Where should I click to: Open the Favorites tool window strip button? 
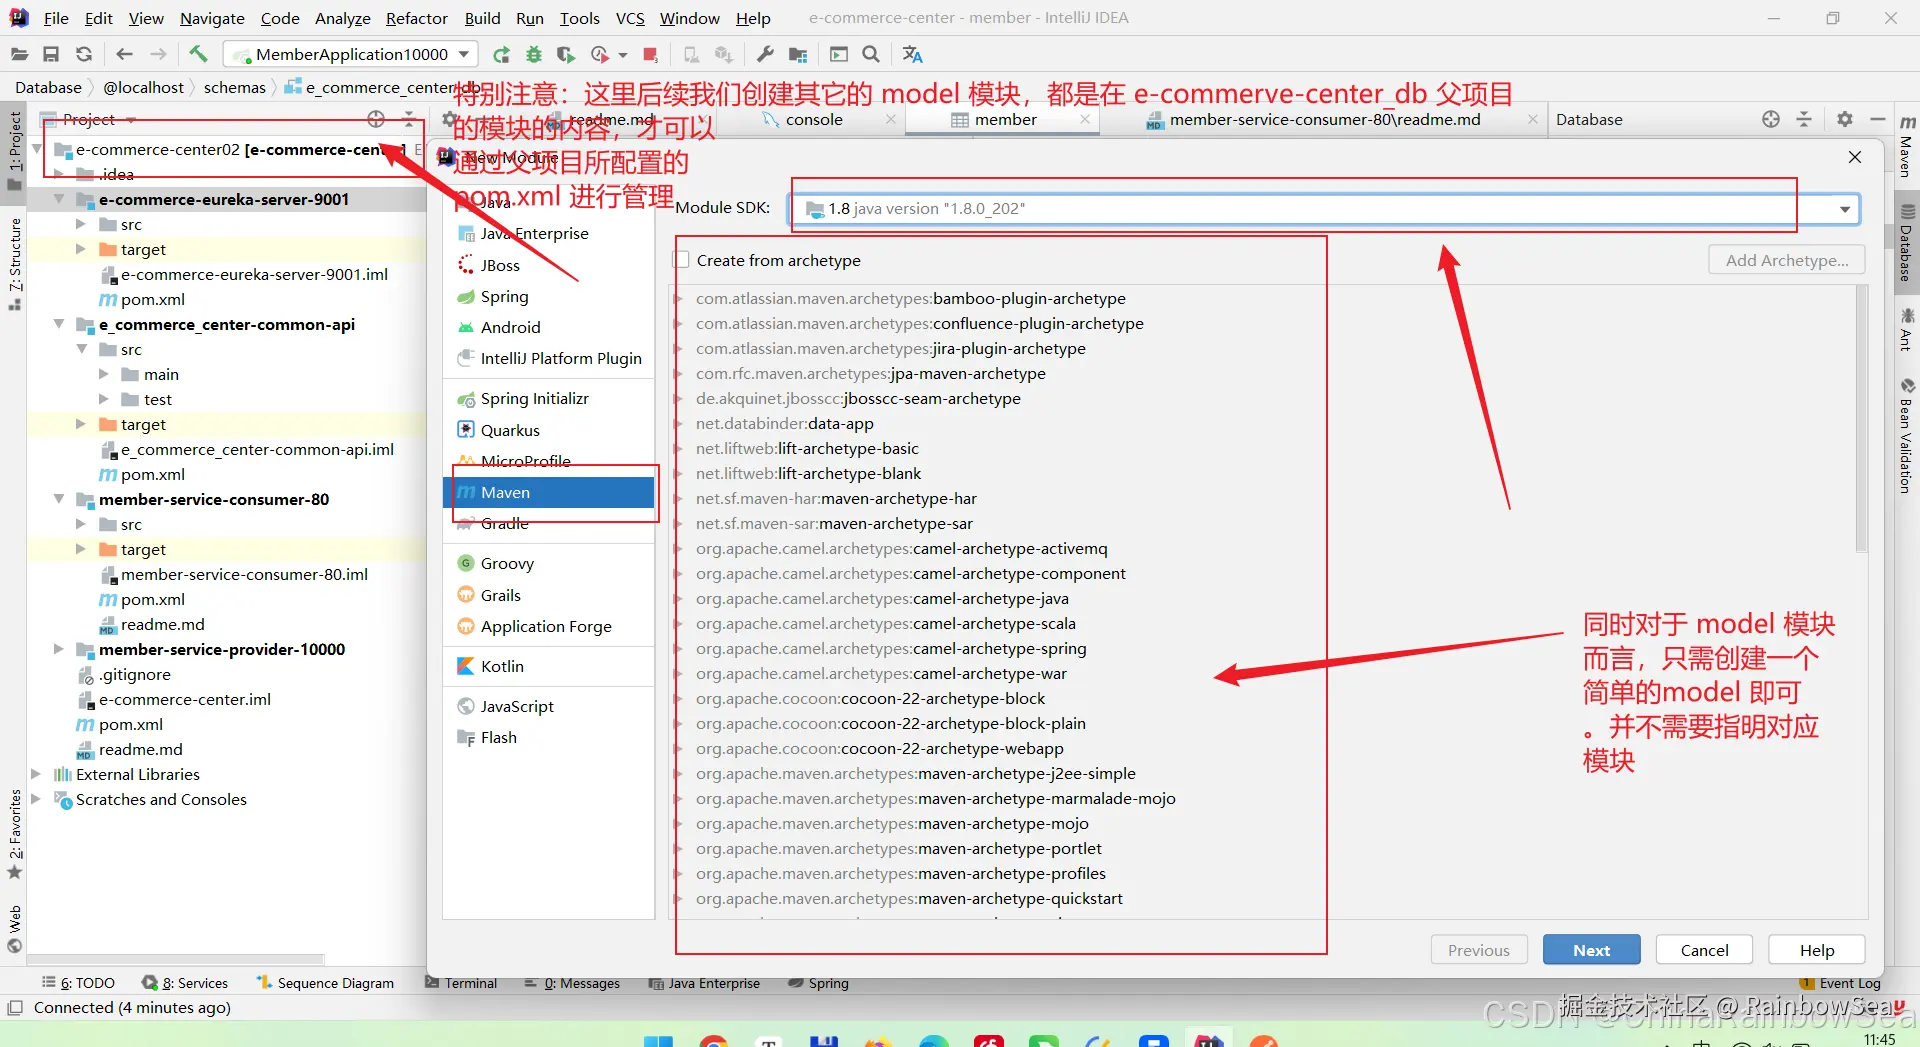point(15,834)
